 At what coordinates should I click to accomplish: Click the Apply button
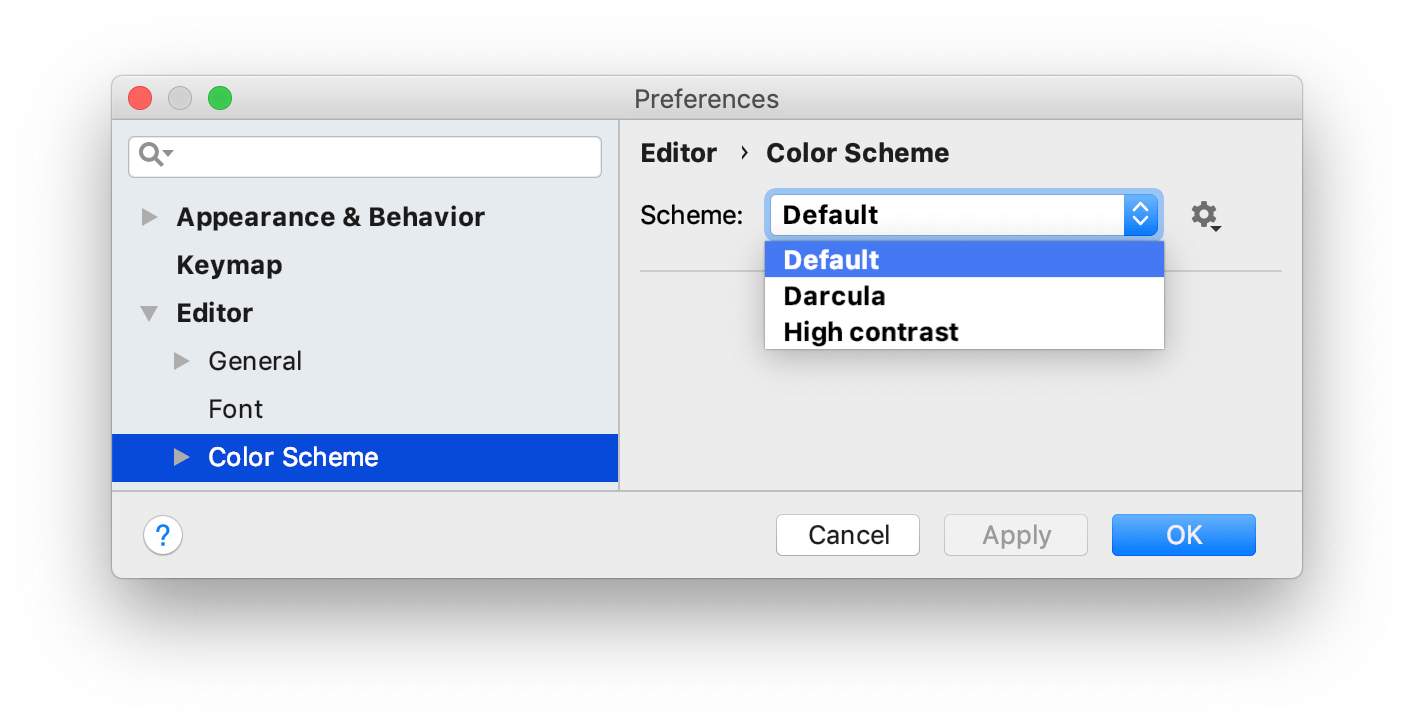pos(1015,535)
